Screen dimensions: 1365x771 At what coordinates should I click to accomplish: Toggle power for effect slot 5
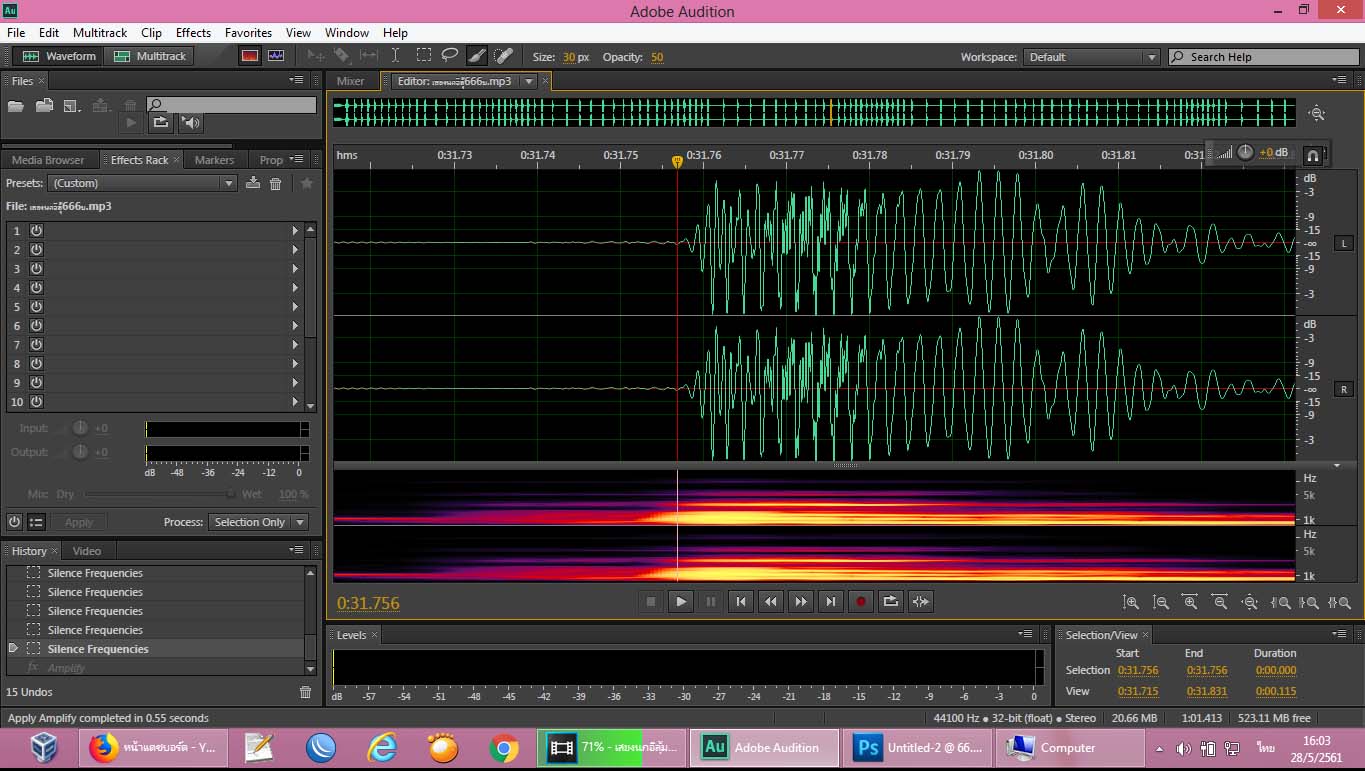(x=36, y=306)
